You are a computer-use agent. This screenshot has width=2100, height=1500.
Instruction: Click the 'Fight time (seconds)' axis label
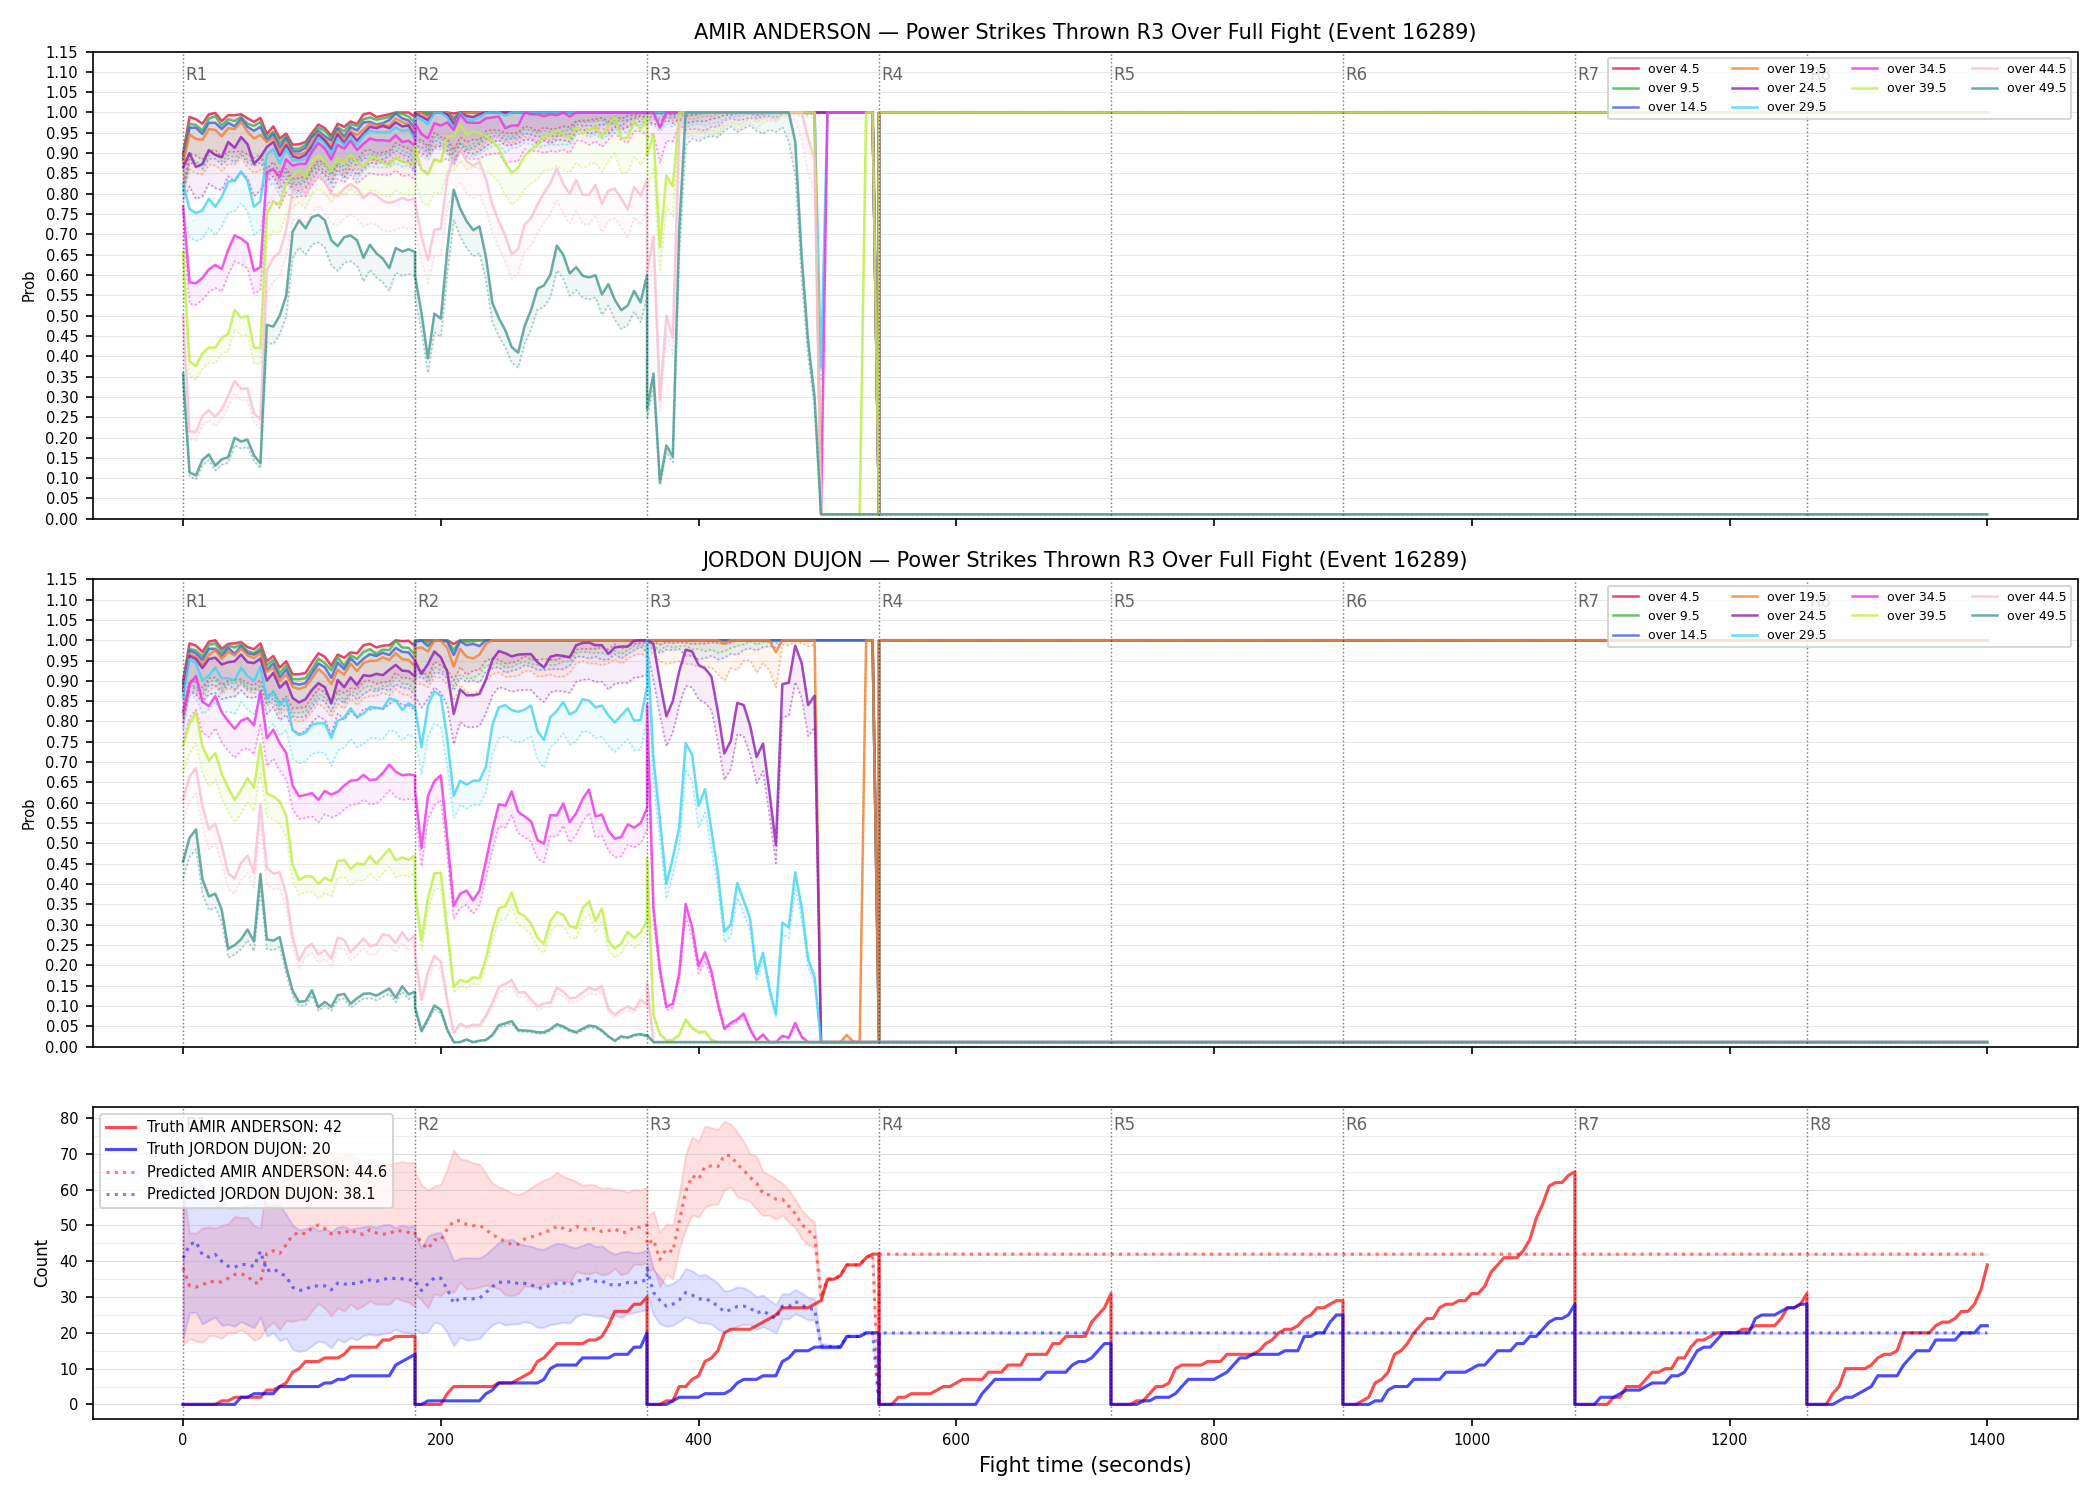(x=1085, y=1465)
